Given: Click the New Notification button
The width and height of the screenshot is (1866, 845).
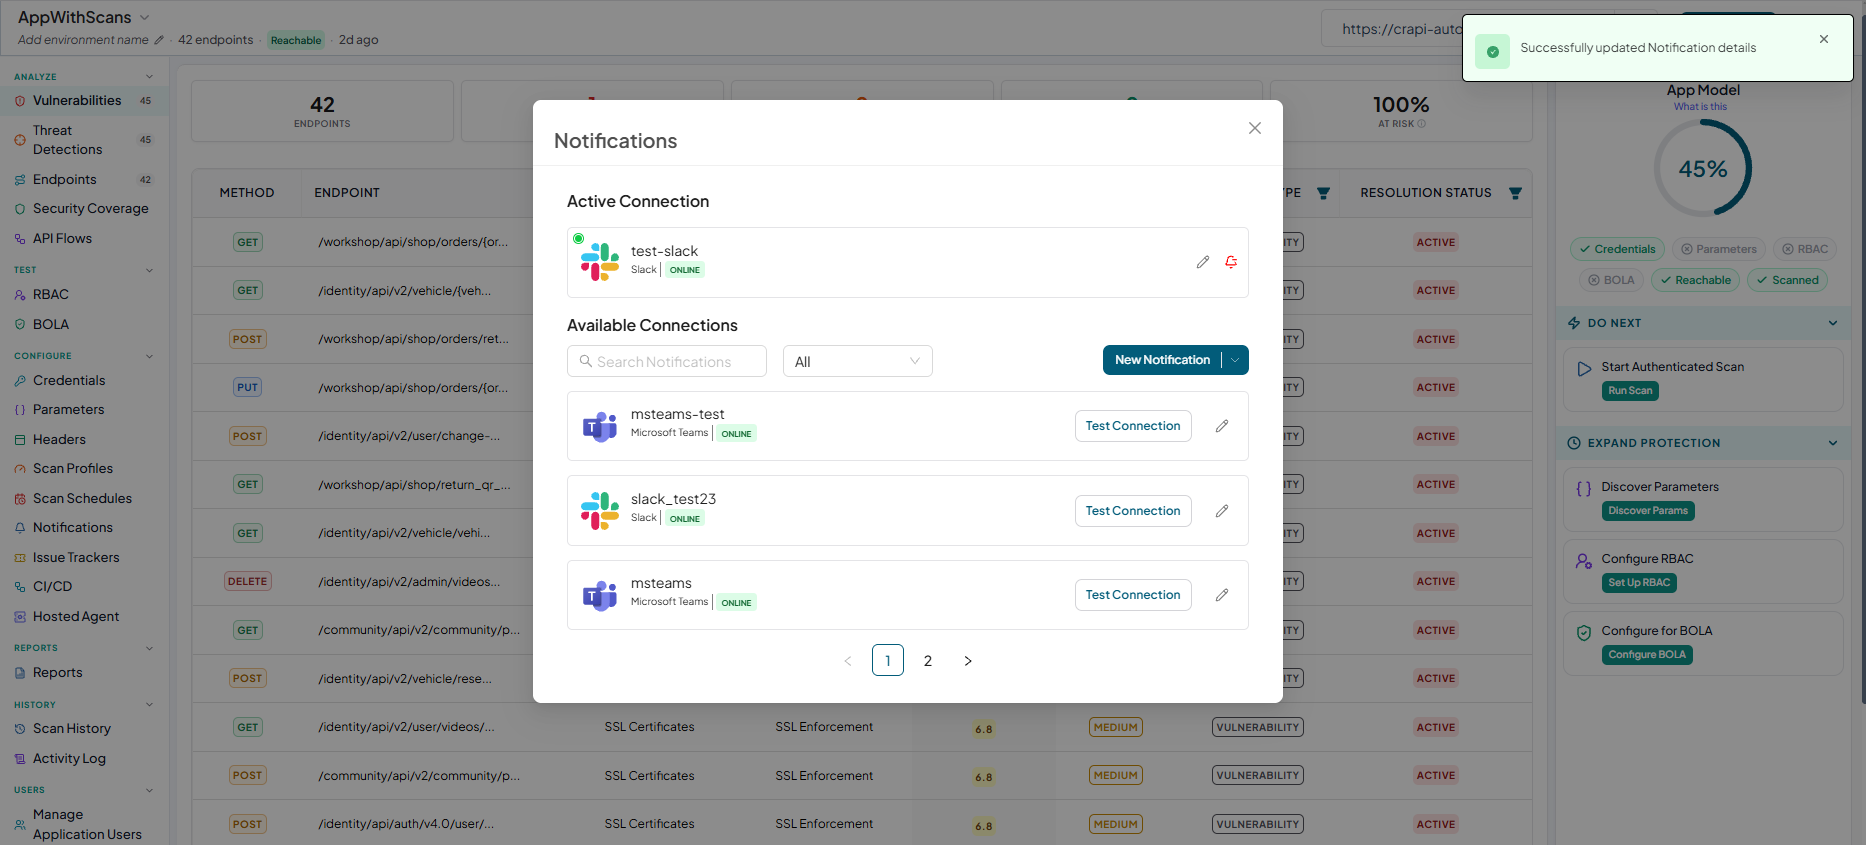Looking at the screenshot, I should point(1162,360).
